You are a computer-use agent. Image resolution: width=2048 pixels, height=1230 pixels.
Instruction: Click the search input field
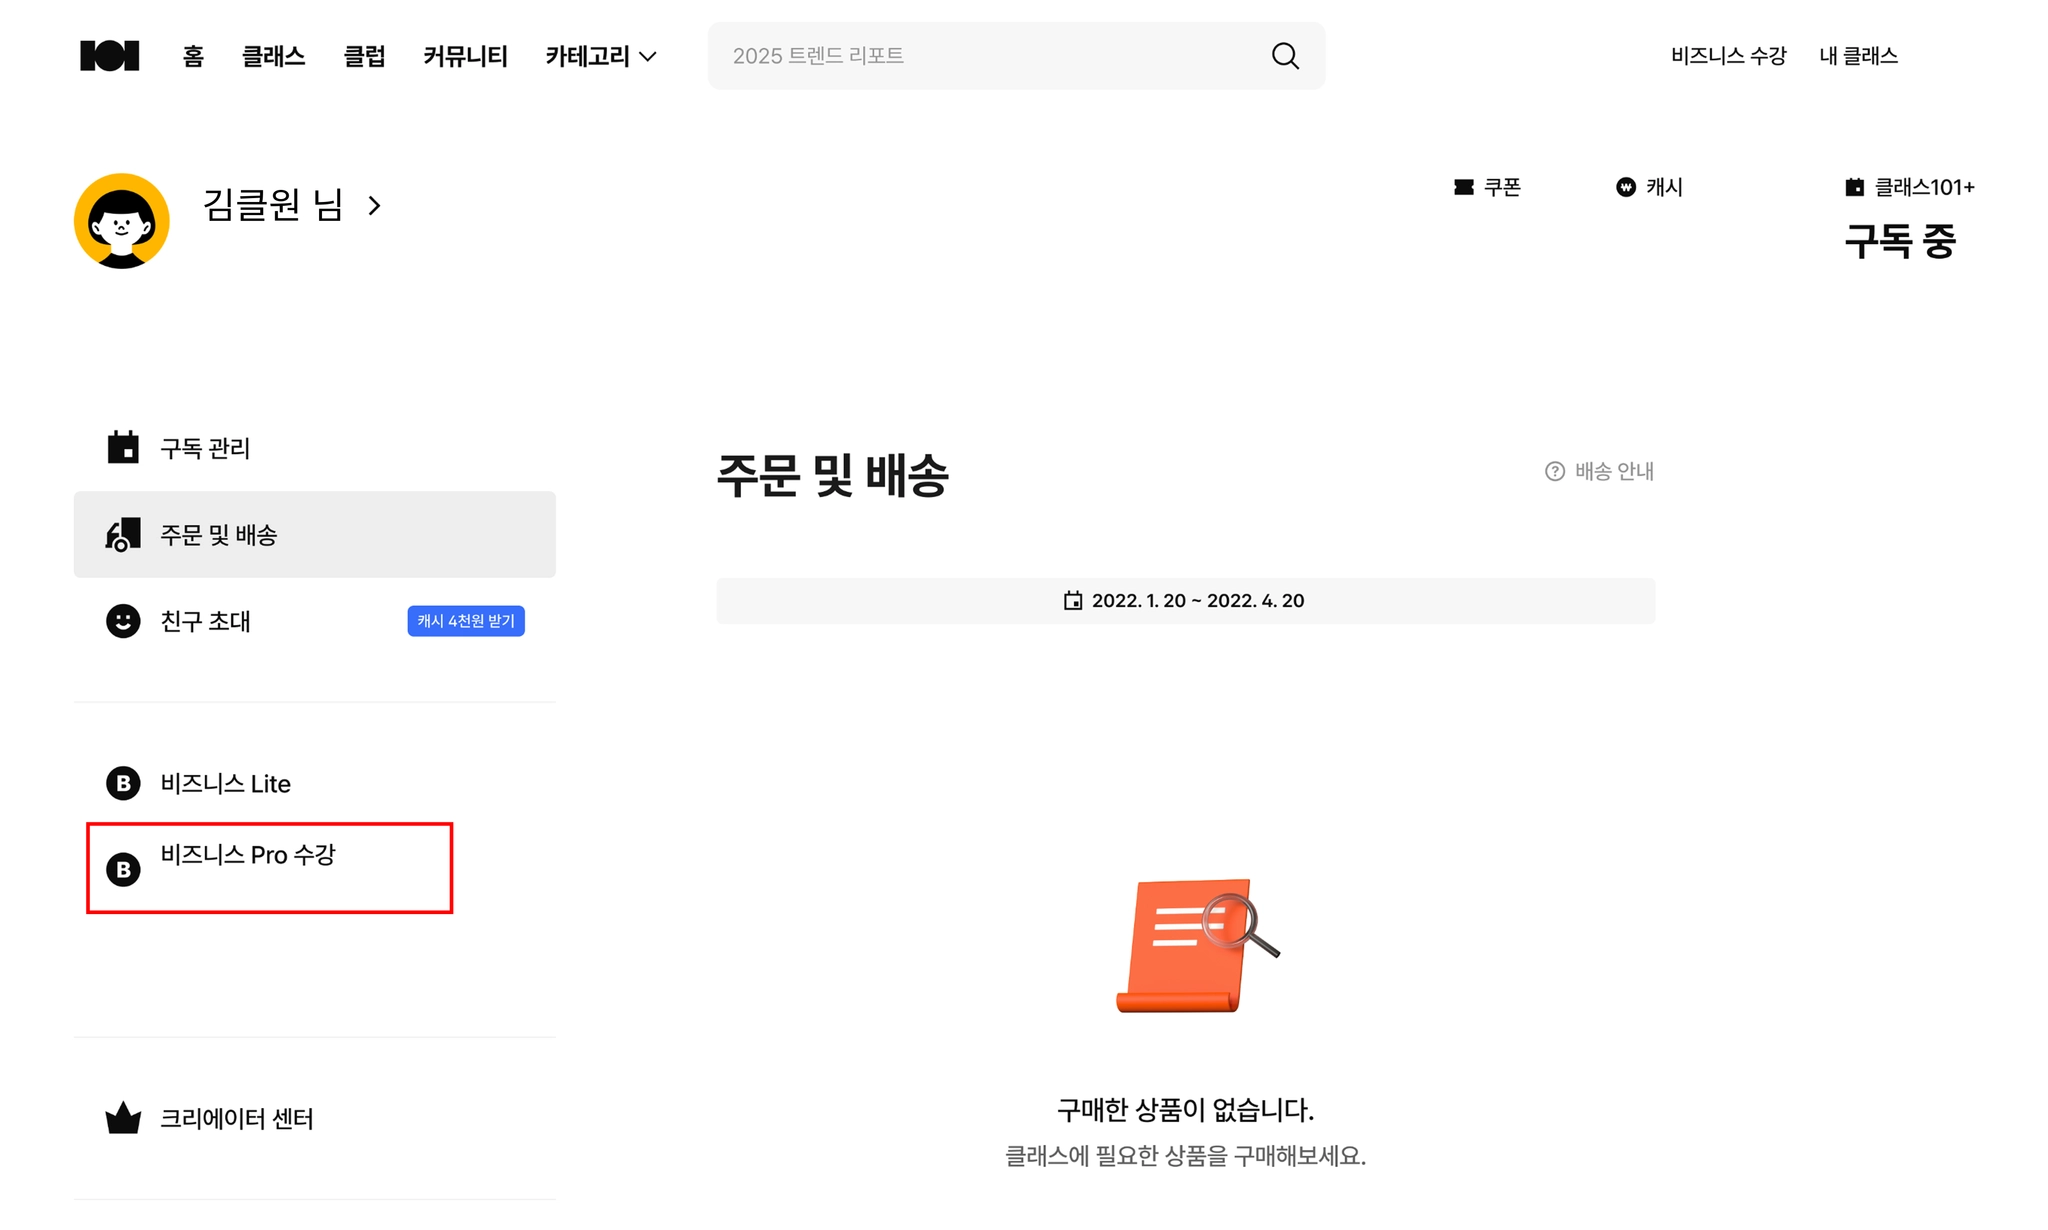990,56
